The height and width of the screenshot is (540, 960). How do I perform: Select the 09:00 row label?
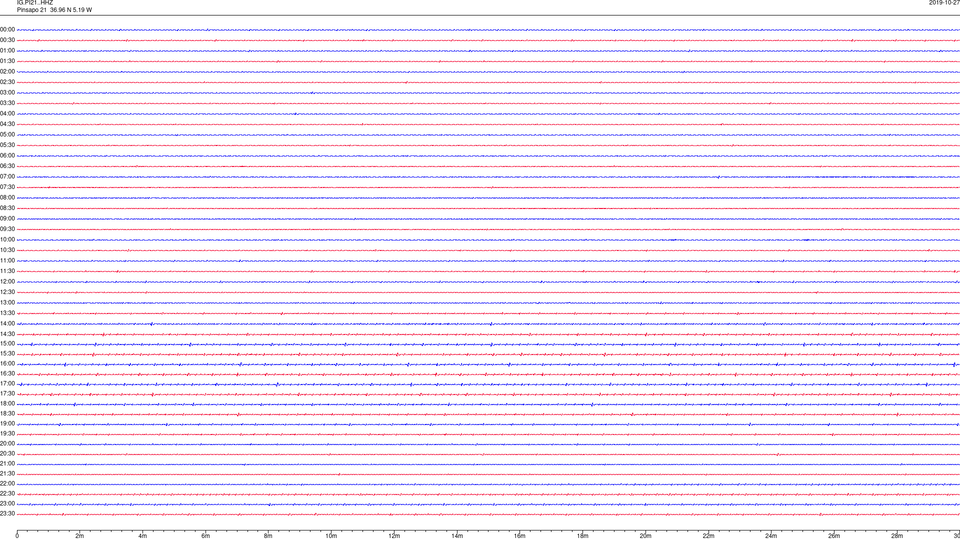(x=7, y=219)
